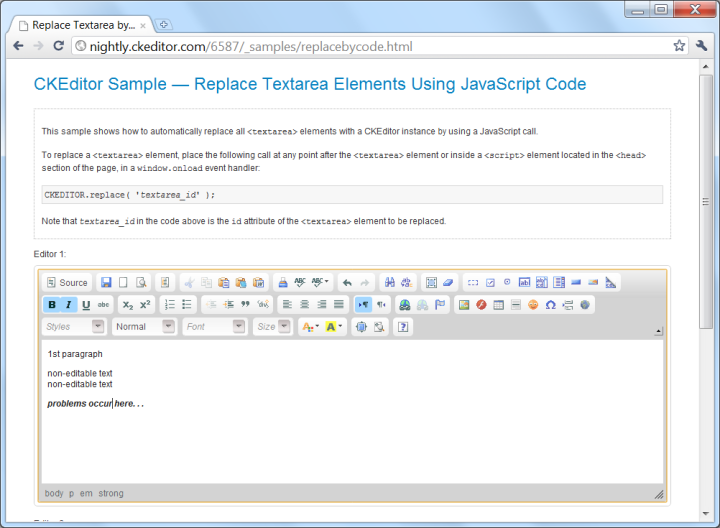Click the 'strong' element in path bar
Viewport: 720px width, 528px height.
(111, 493)
